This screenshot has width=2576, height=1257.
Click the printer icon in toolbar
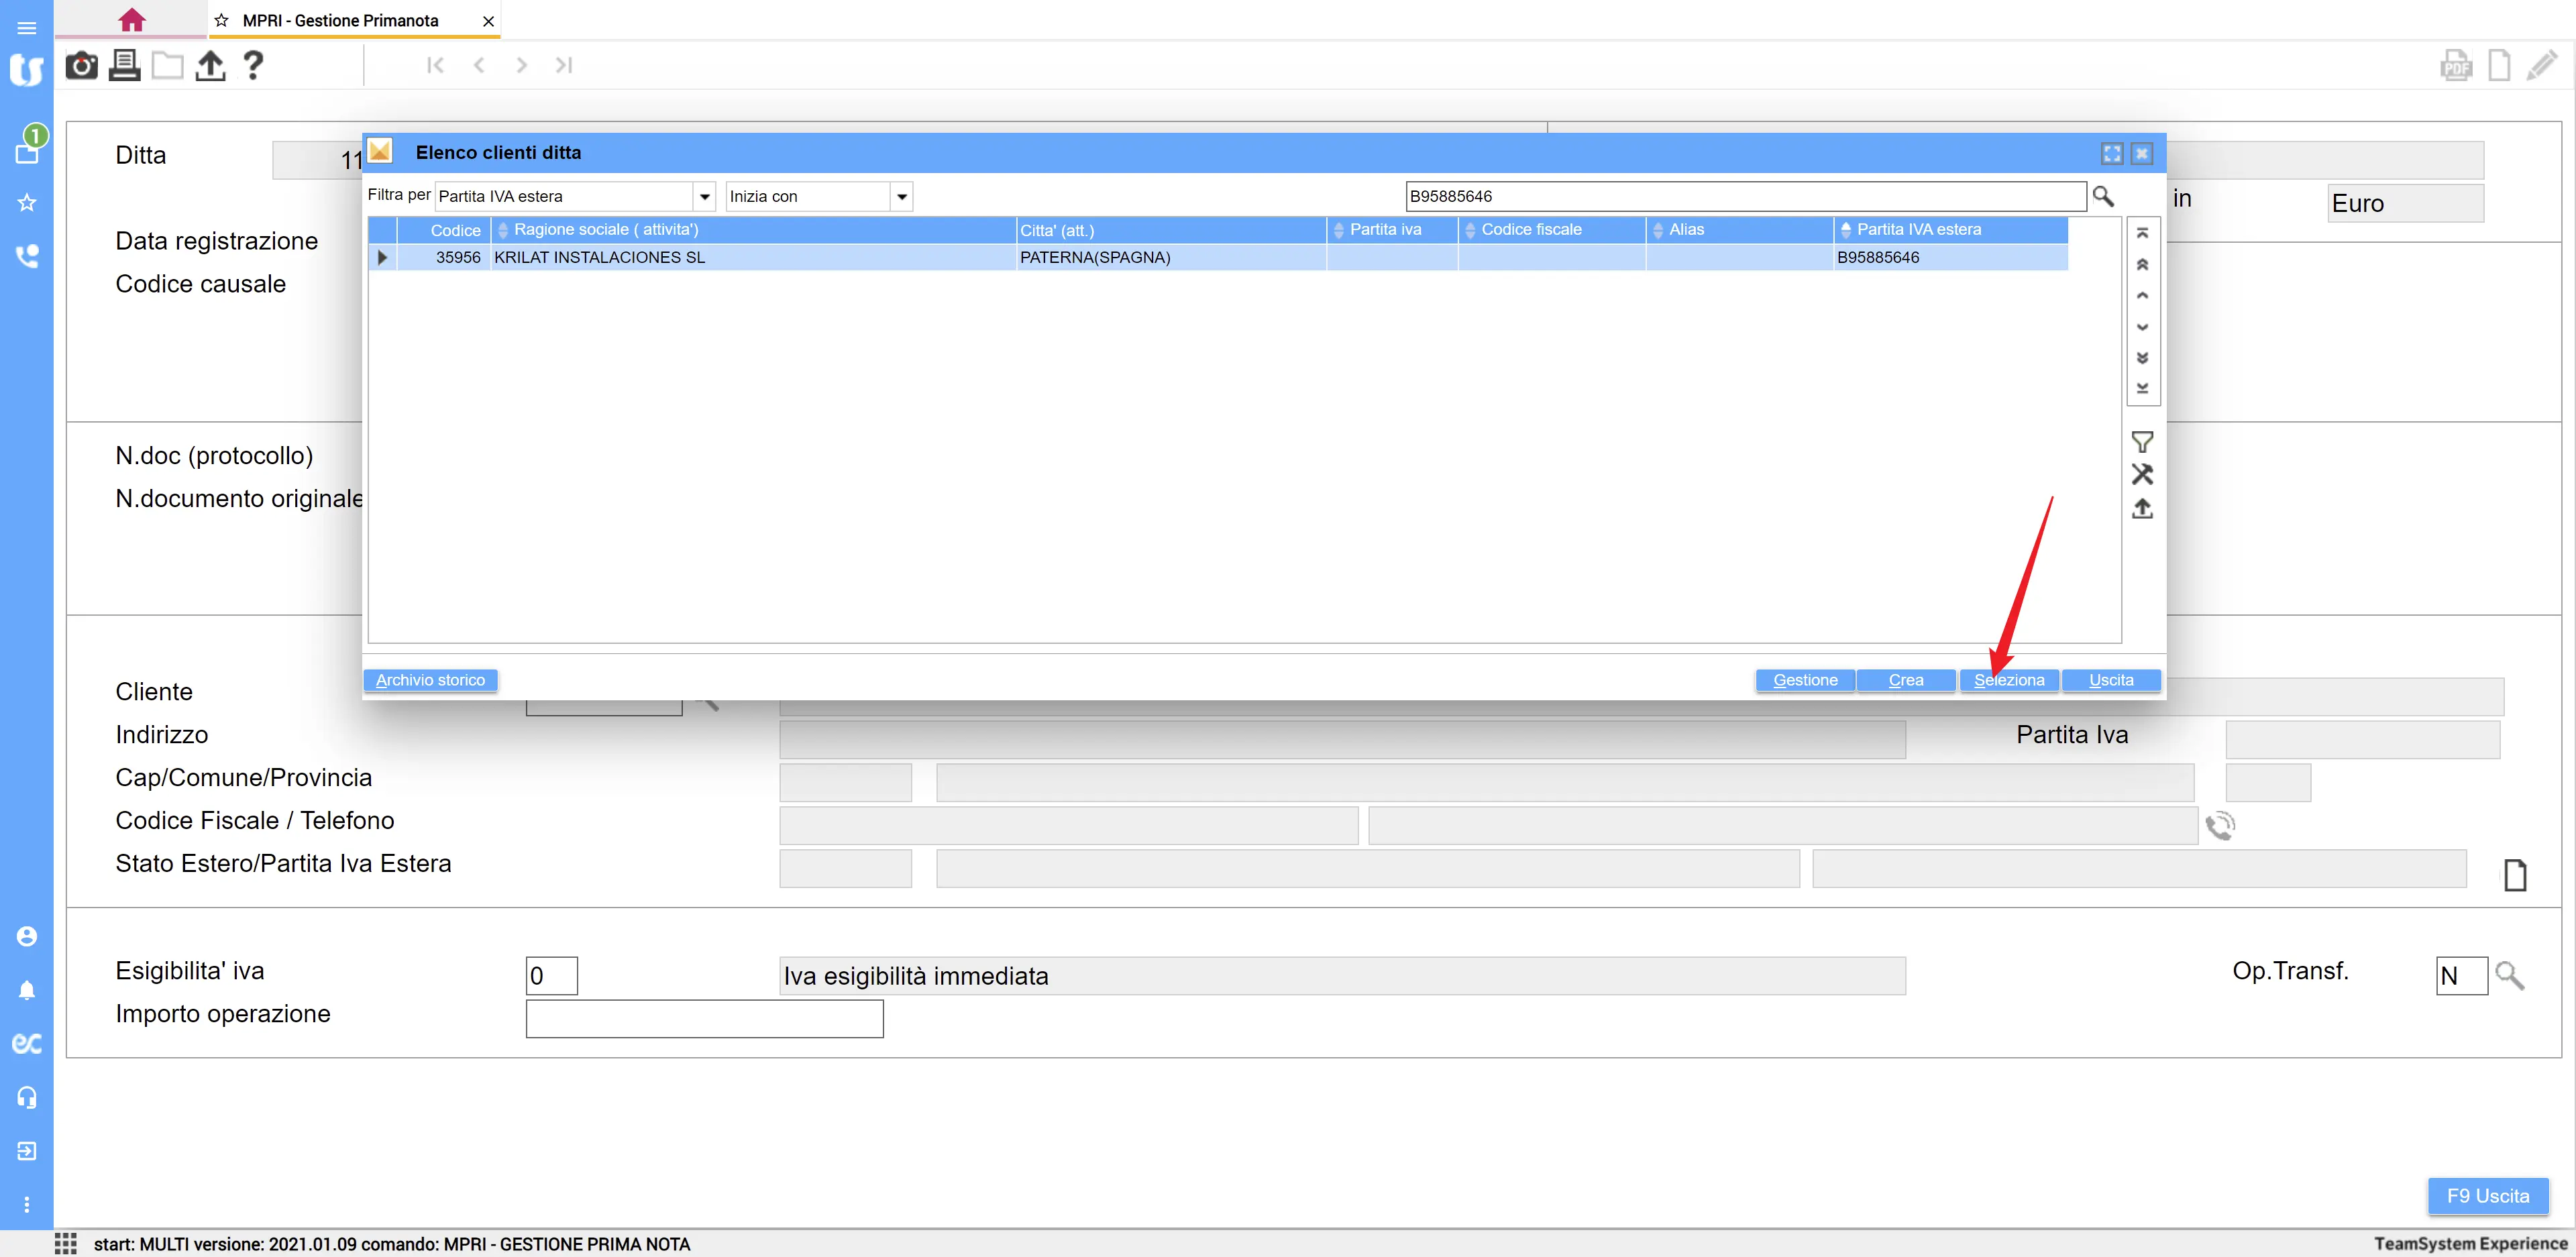pyautogui.click(x=124, y=66)
